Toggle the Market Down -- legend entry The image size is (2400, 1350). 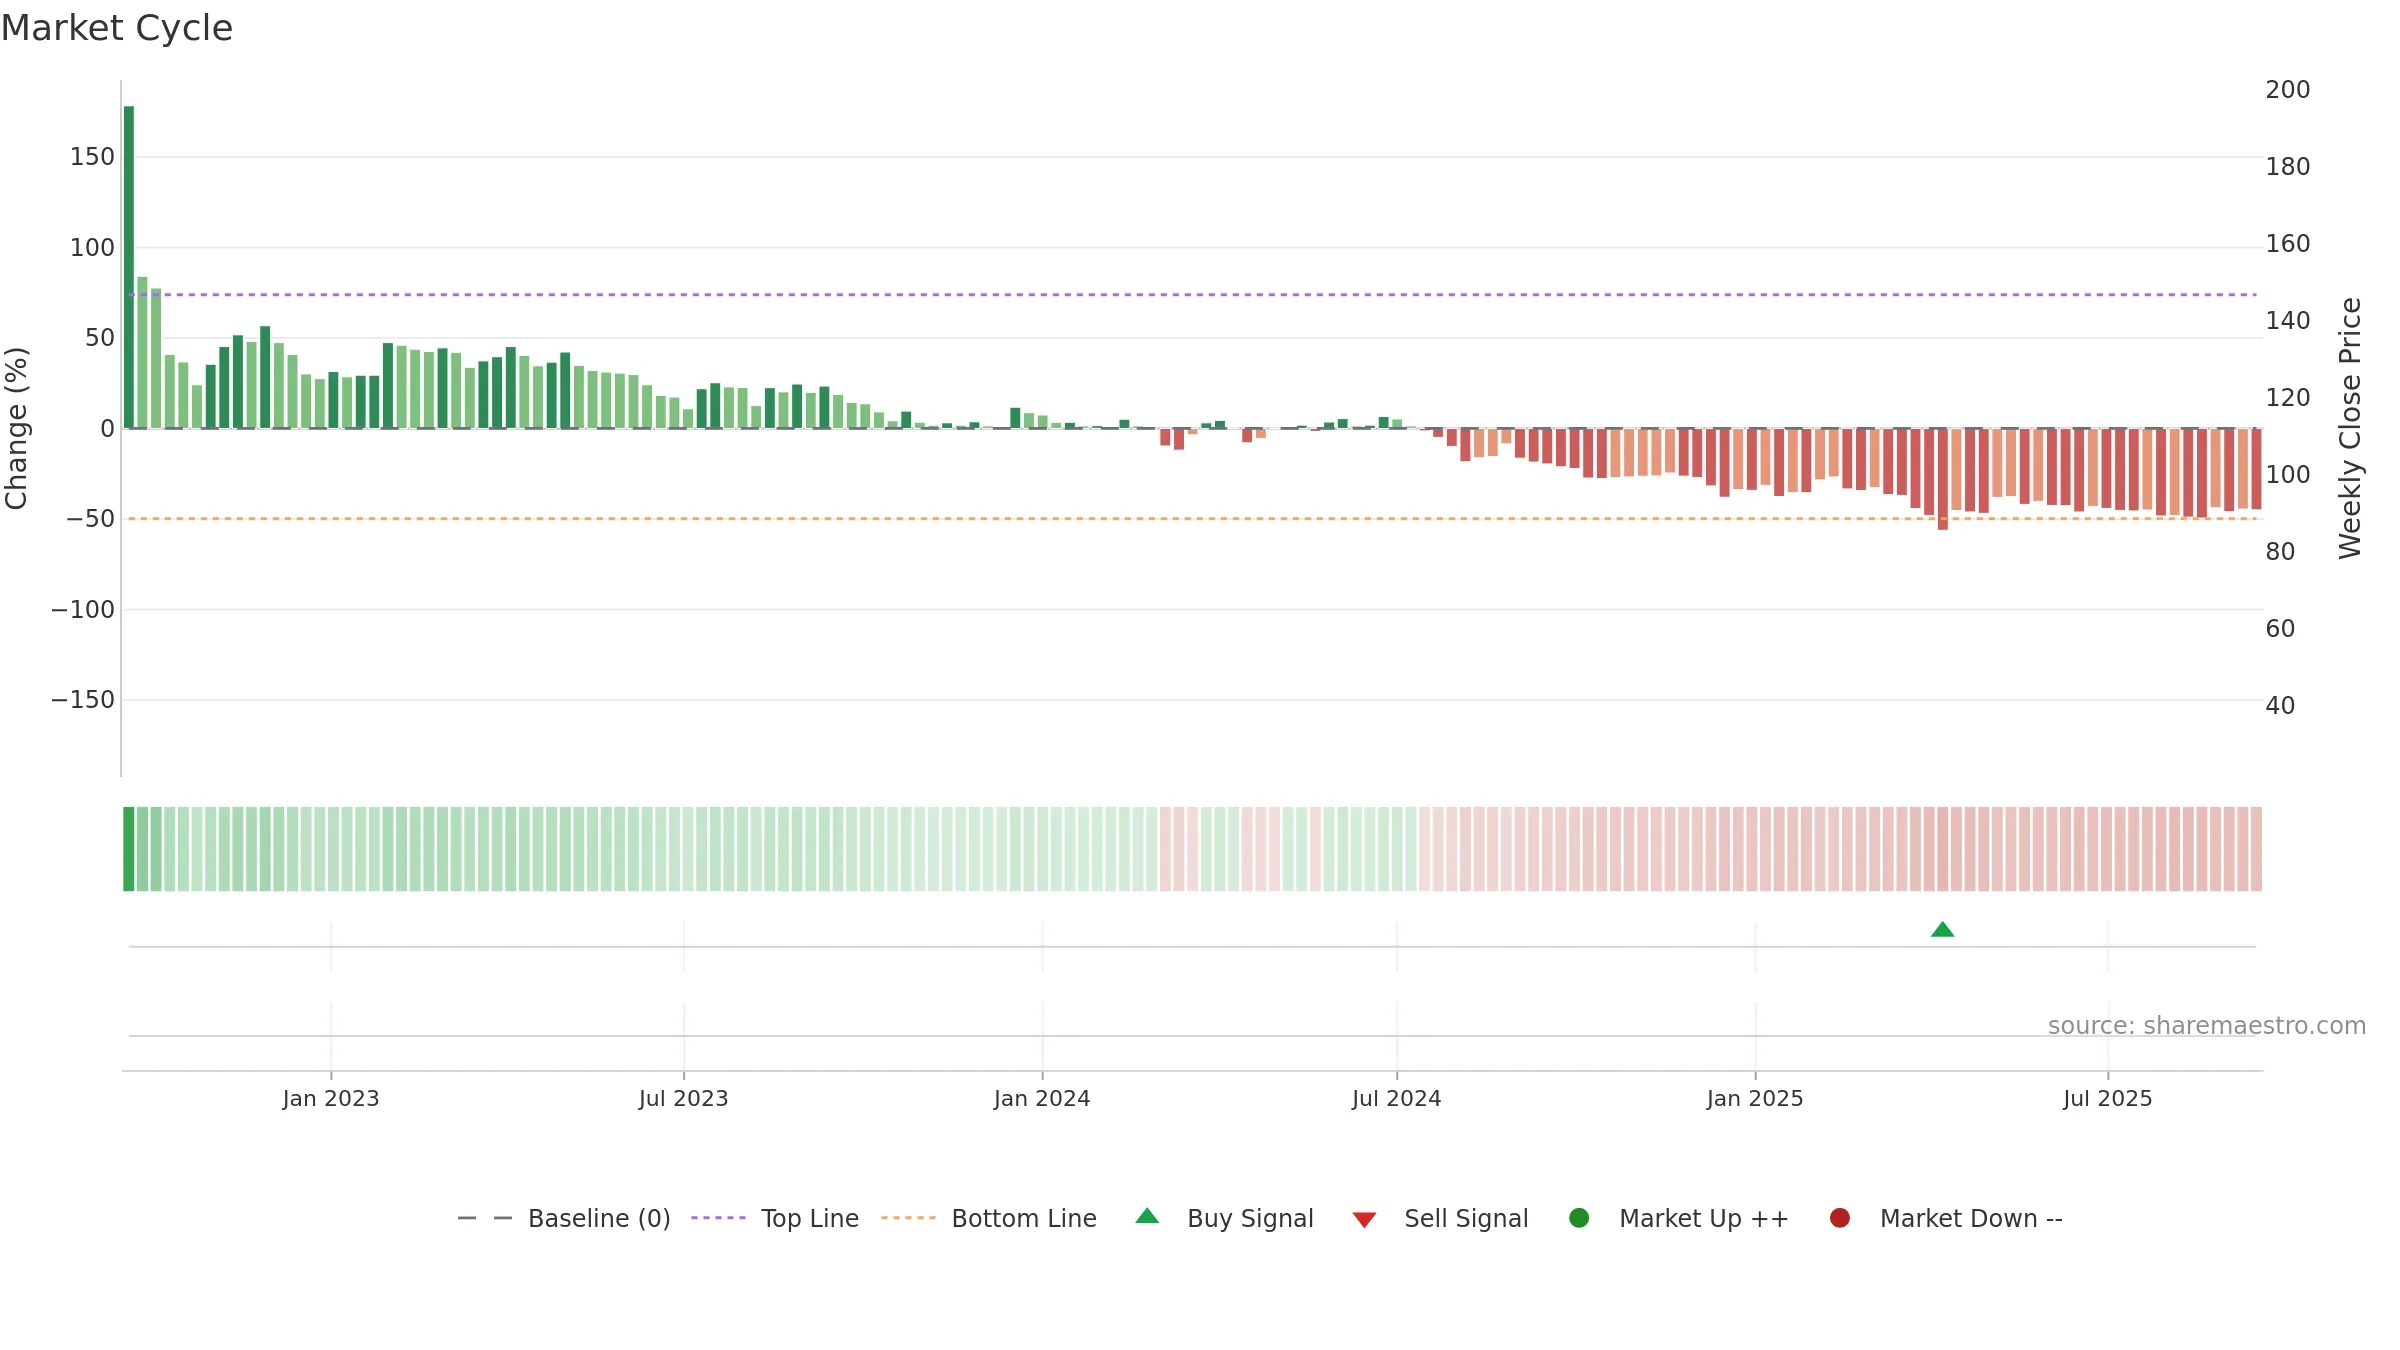point(1946,1218)
